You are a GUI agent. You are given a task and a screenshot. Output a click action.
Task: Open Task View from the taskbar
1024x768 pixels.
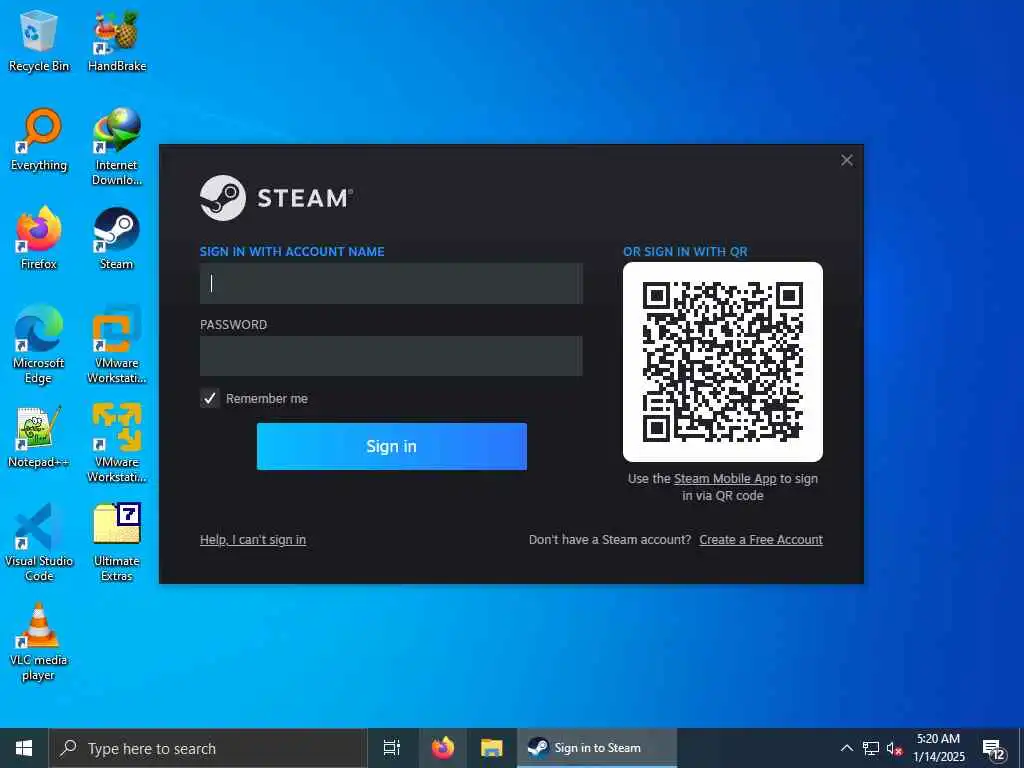point(391,748)
